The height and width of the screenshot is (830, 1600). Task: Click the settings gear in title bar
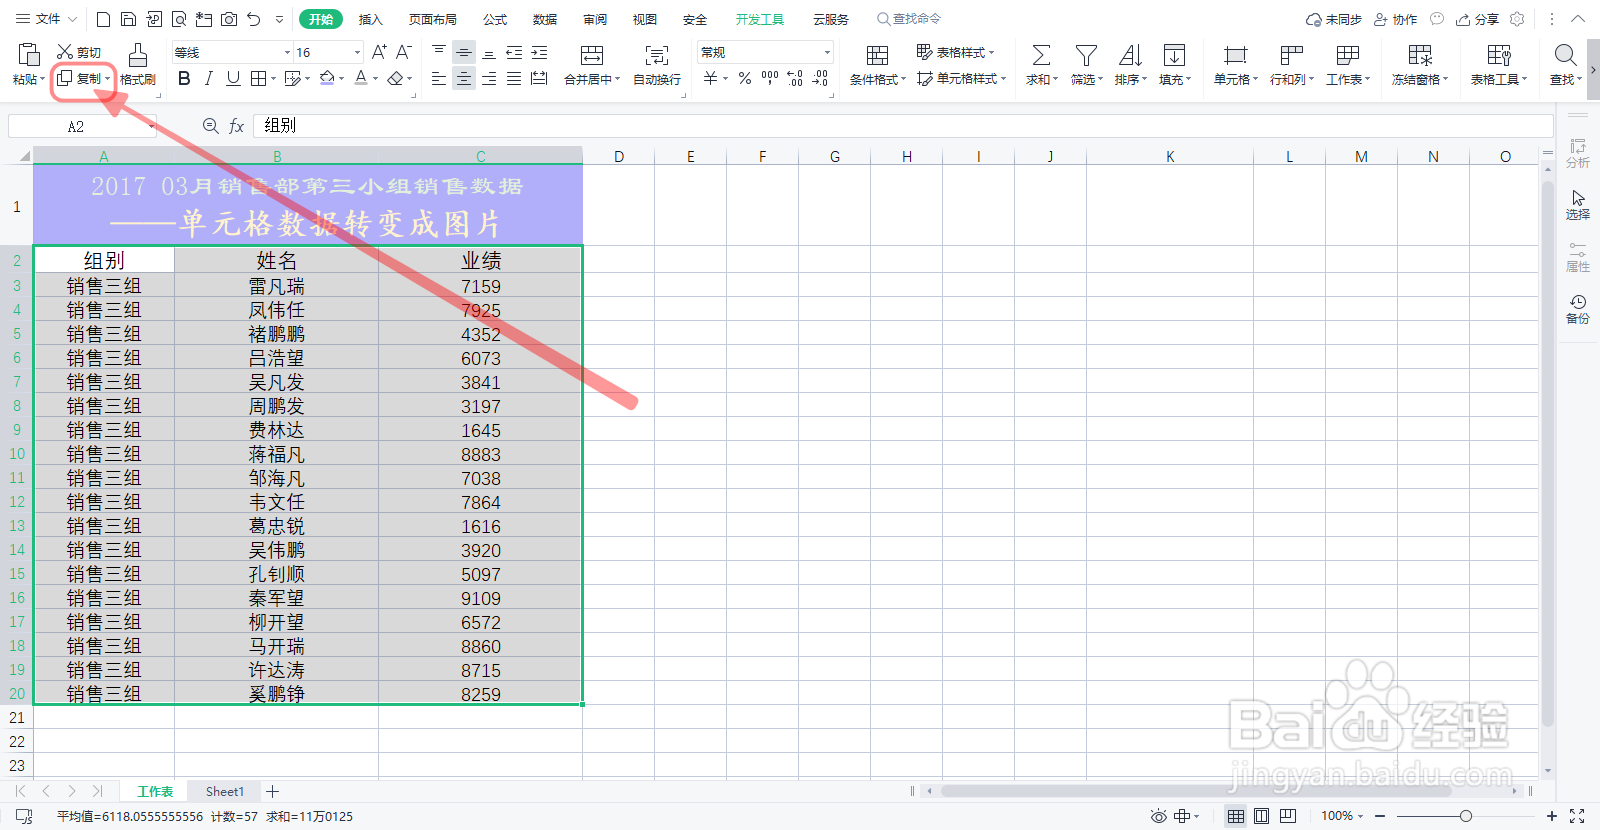coord(1518,19)
